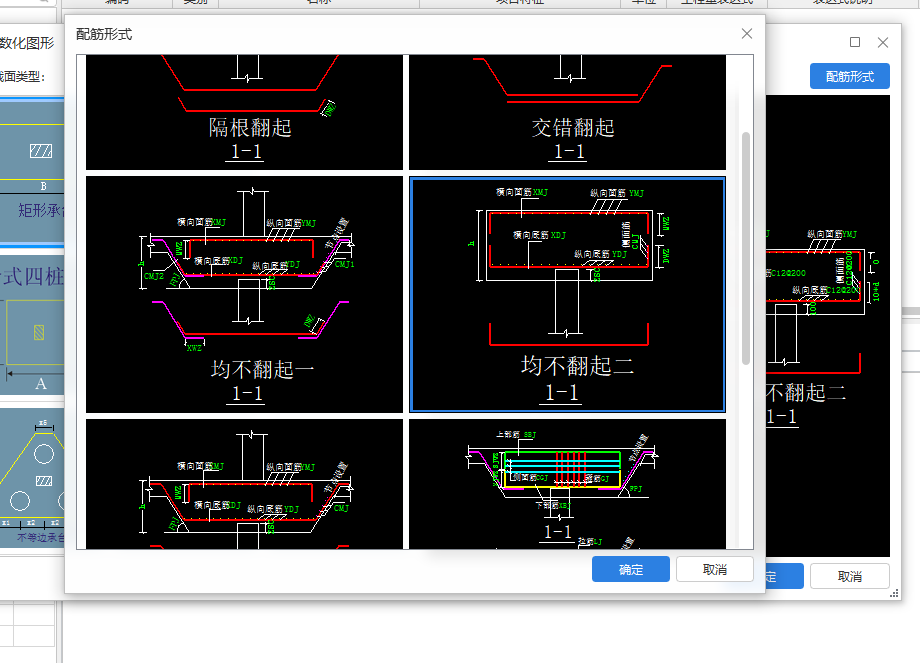Select the 隔根翻起 reinforcement thumbnail
Image resolution: width=920 pixels, height=663 pixels.
tap(244, 112)
